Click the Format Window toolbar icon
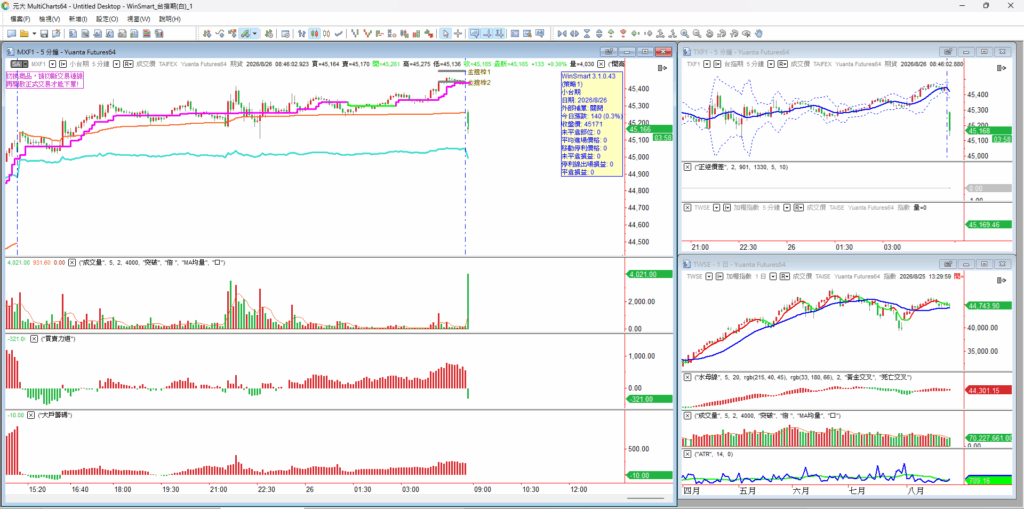1024x509 pixels. point(285,33)
